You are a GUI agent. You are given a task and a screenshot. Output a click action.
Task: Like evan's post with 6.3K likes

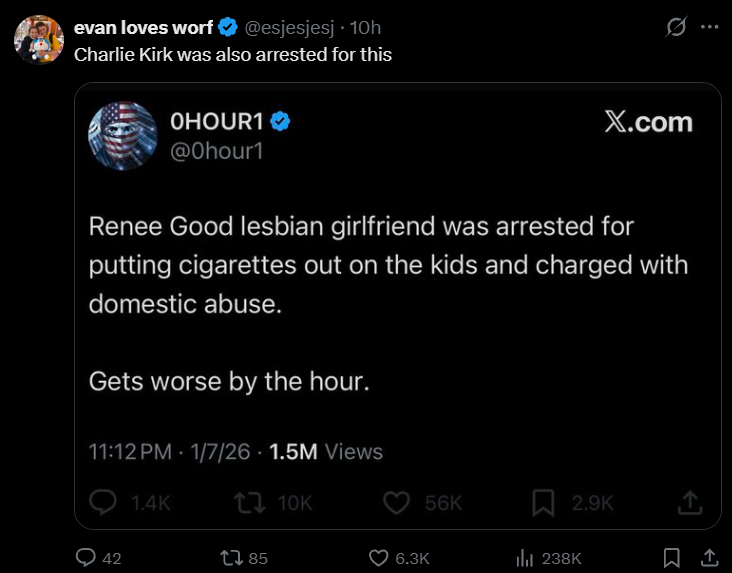378,558
